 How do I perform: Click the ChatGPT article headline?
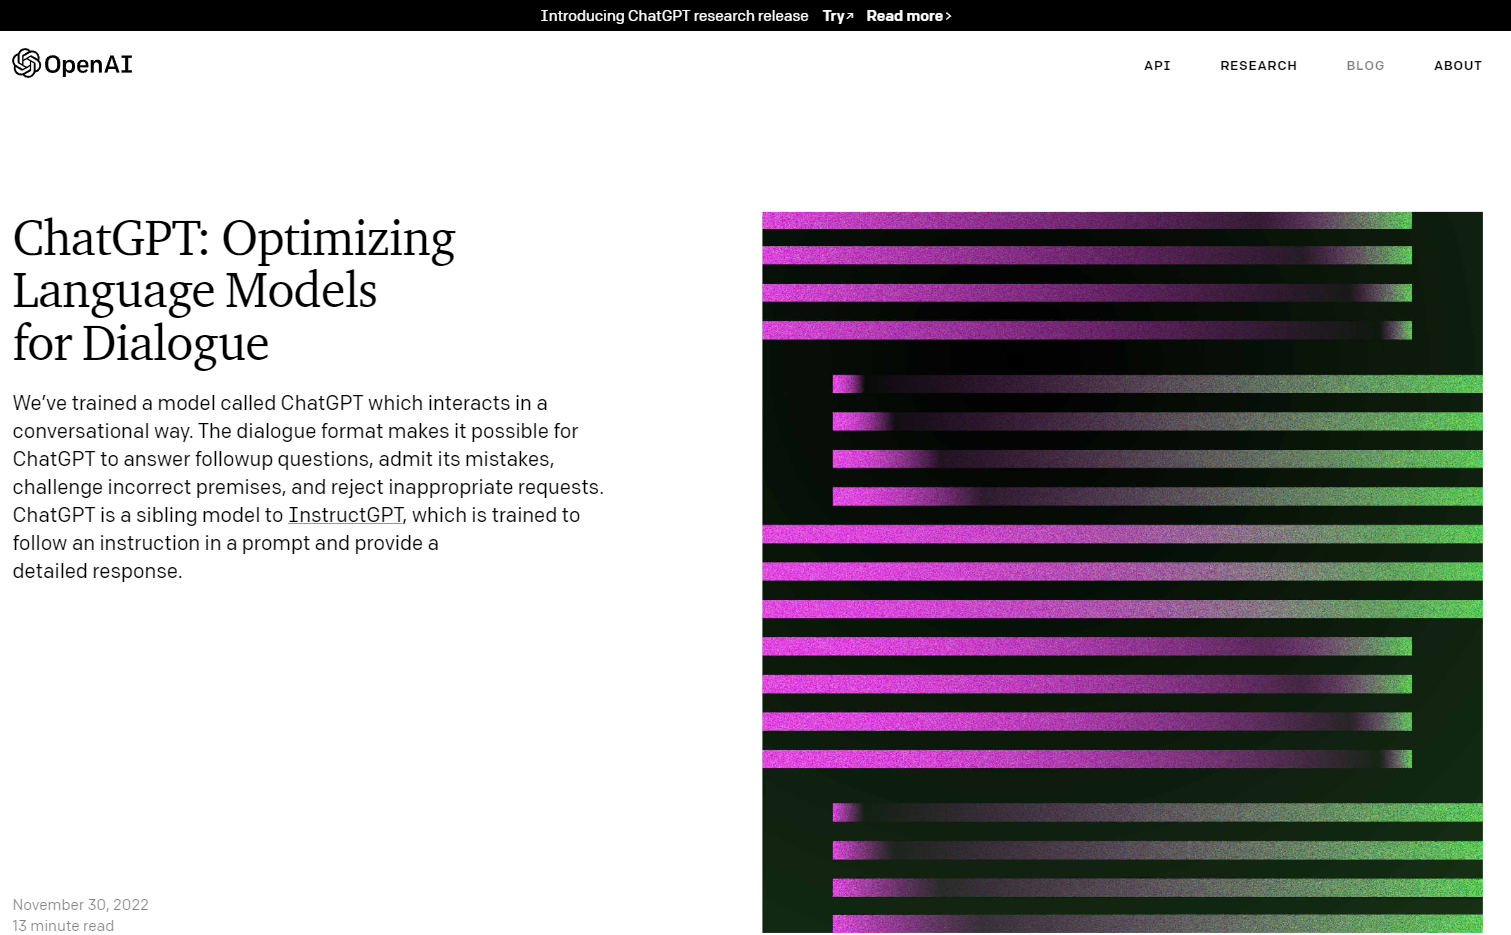pyautogui.click(x=234, y=290)
